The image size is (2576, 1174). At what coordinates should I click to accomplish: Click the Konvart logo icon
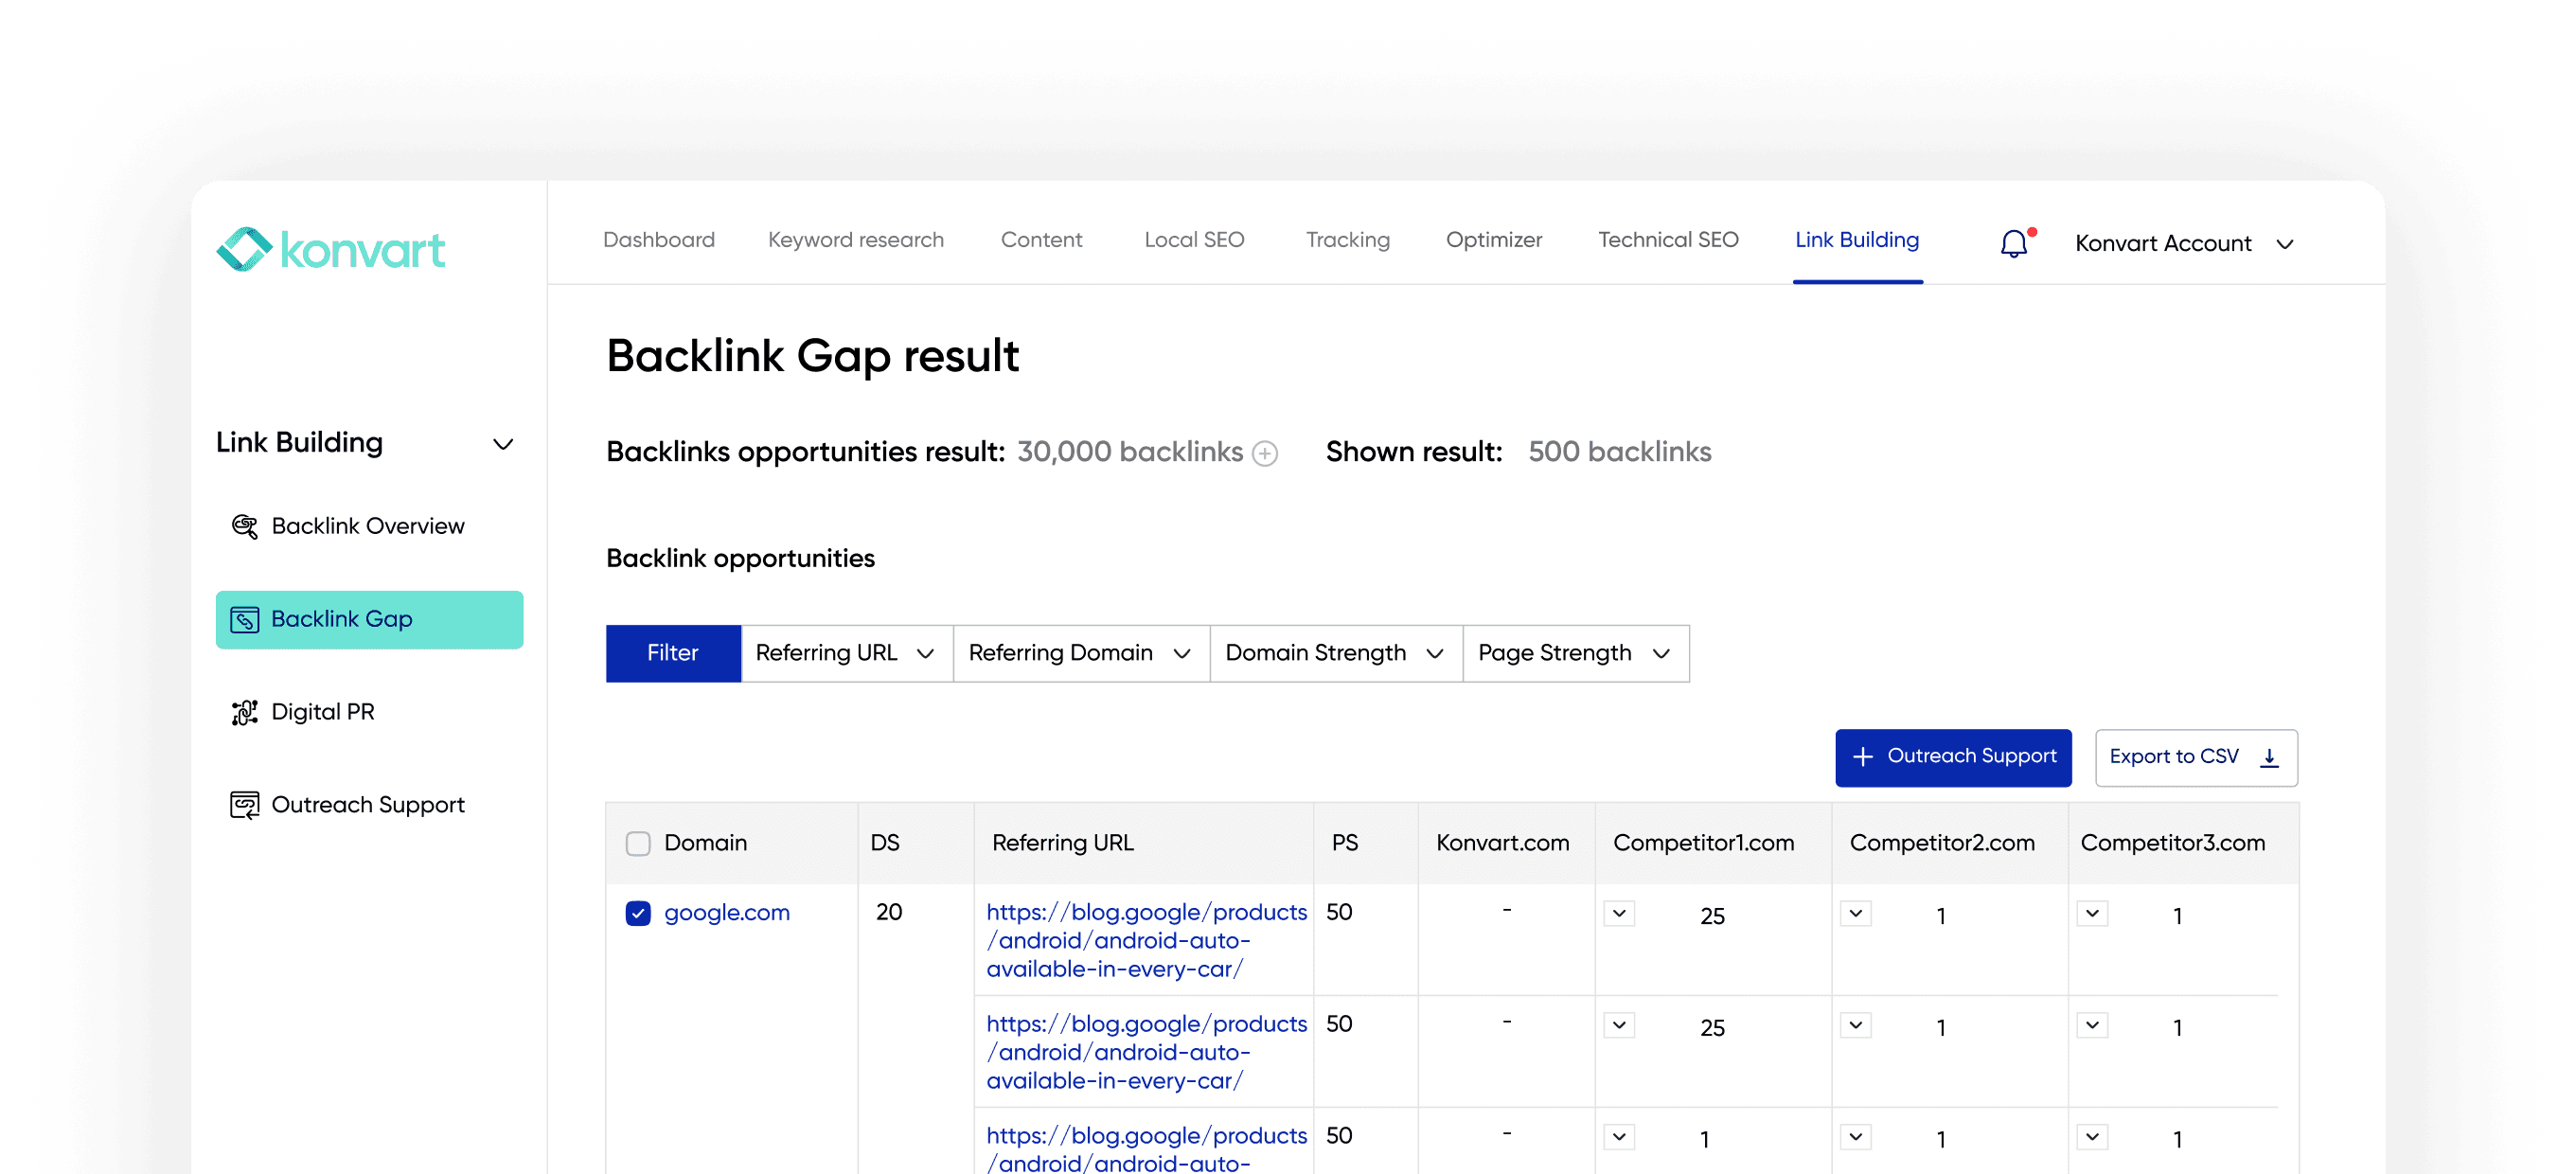pyautogui.click(x=243, y=249)
